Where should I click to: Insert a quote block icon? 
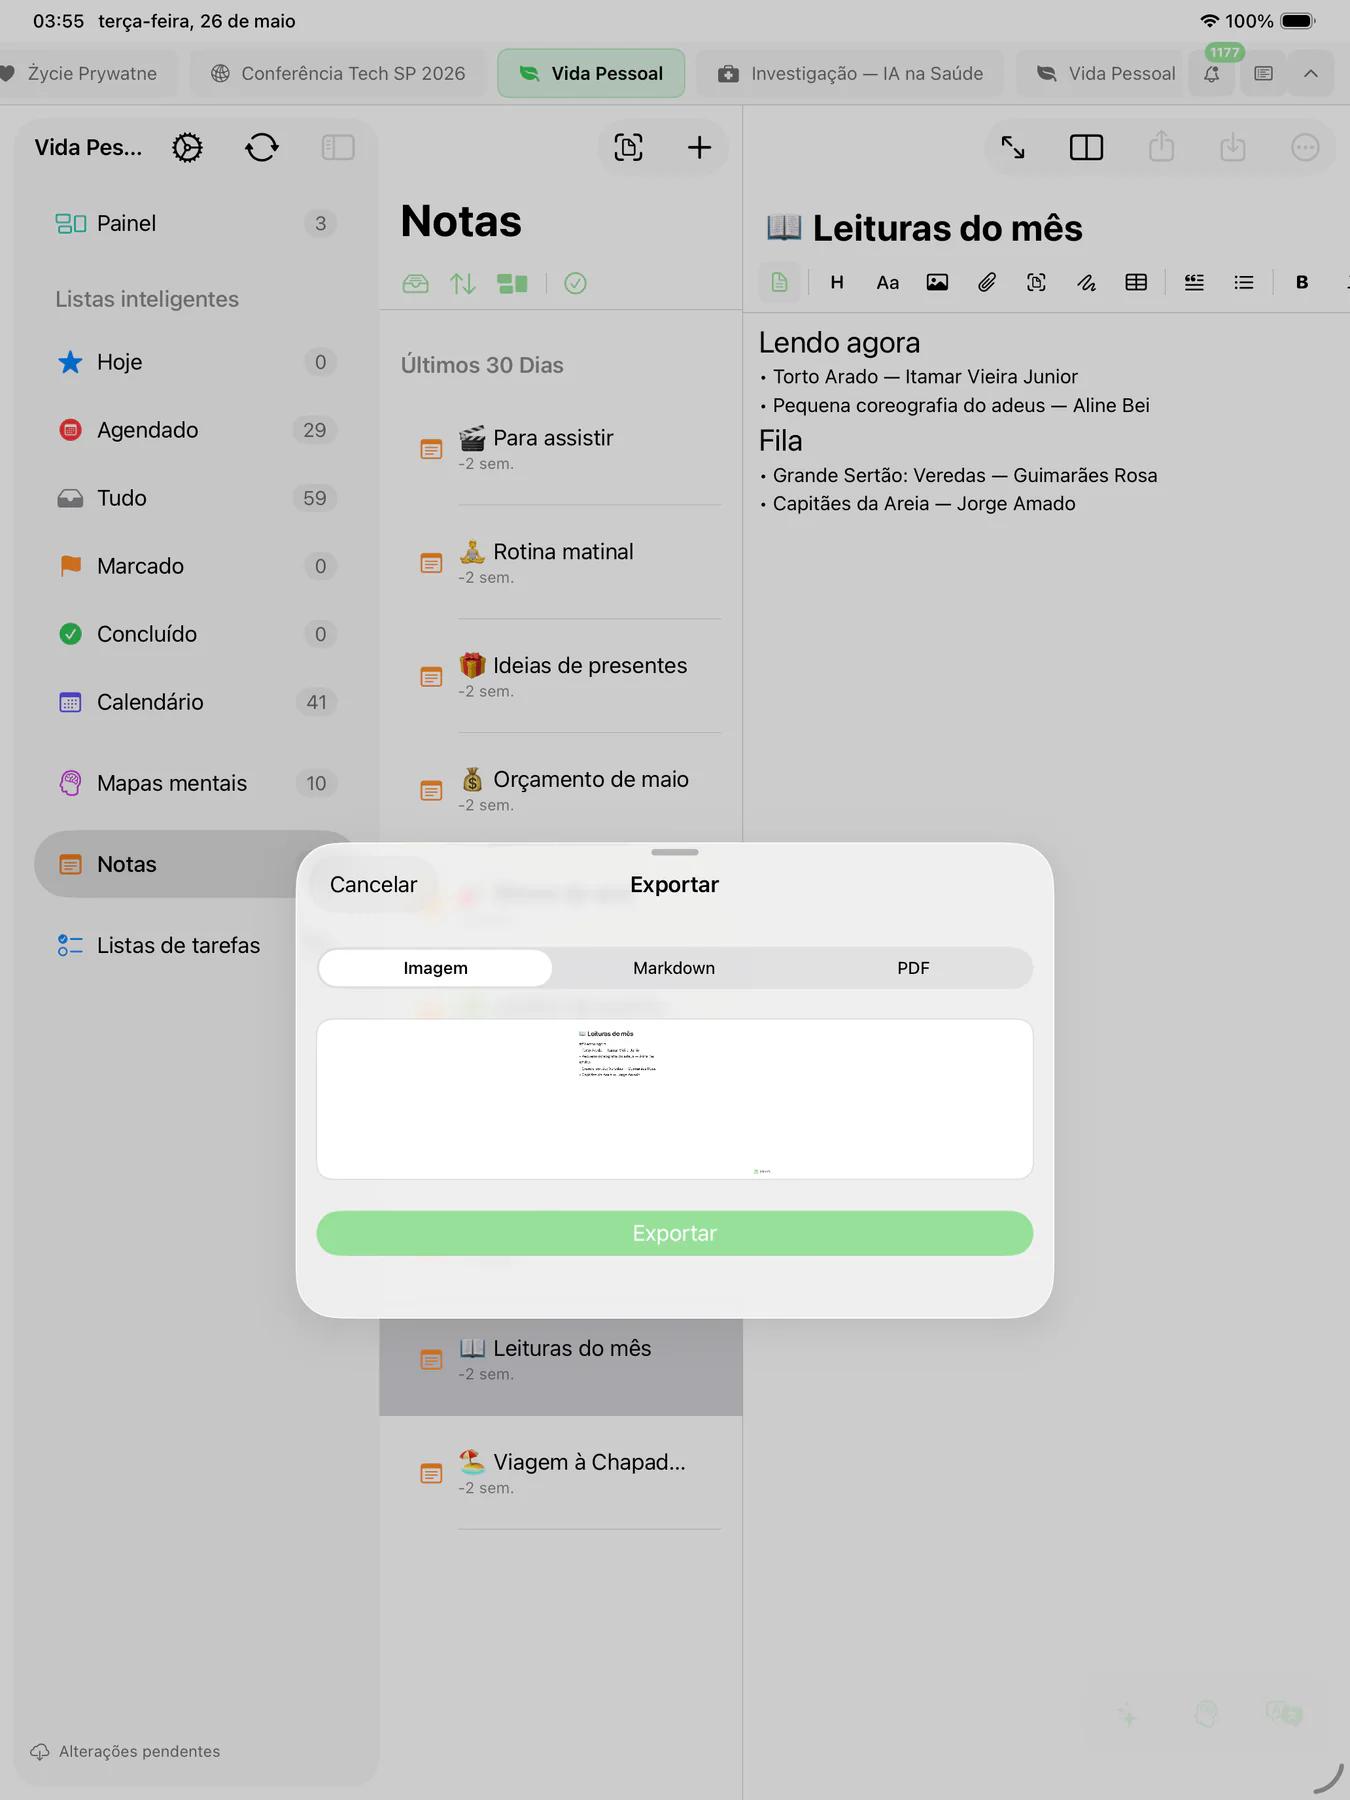1194,282
